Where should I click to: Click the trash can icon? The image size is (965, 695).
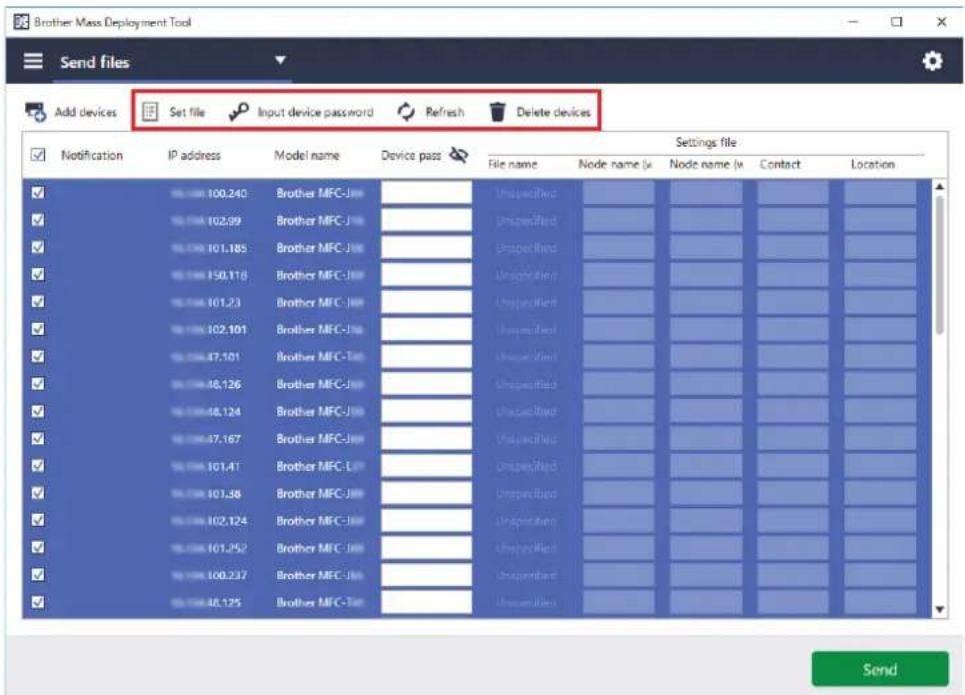(x=497, y=112)
